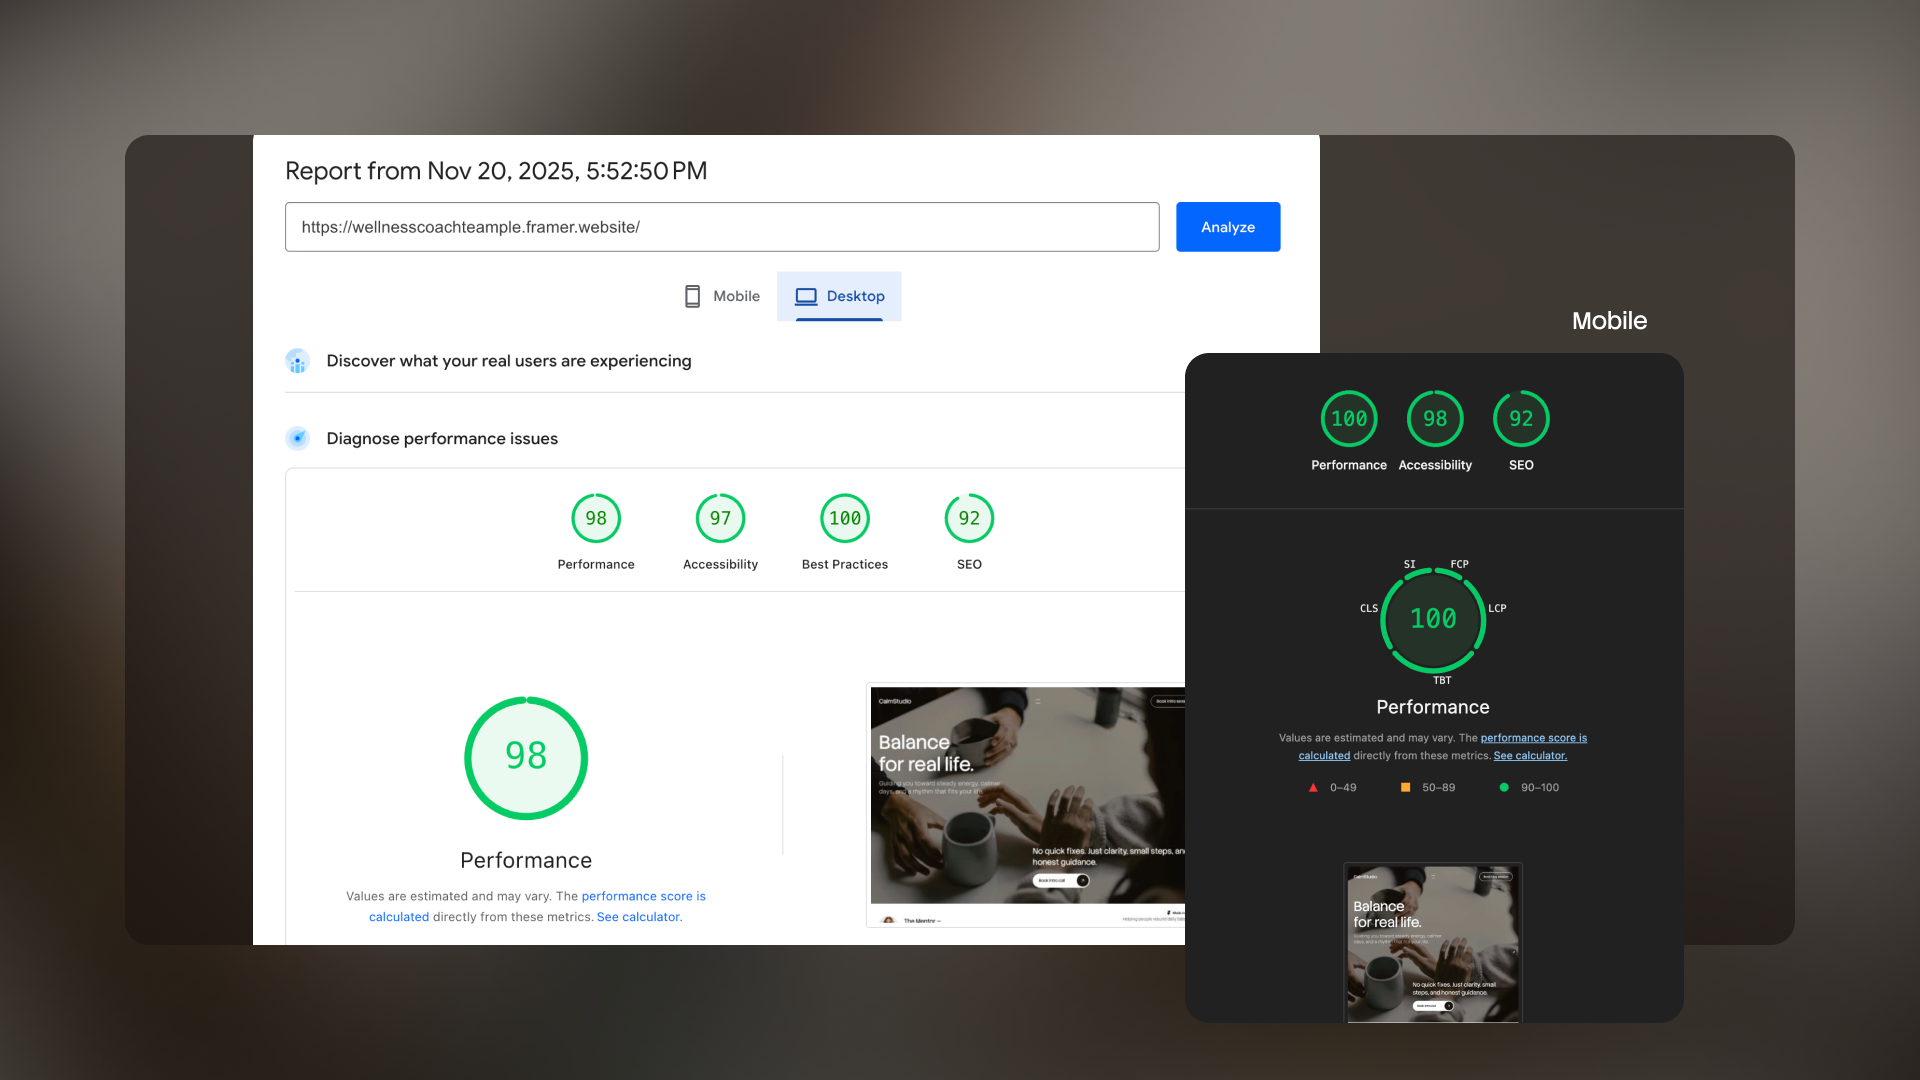Viewport: 1920px width, 1080px height.
Task: Switch to the Mobile tab
Action: 721,296
